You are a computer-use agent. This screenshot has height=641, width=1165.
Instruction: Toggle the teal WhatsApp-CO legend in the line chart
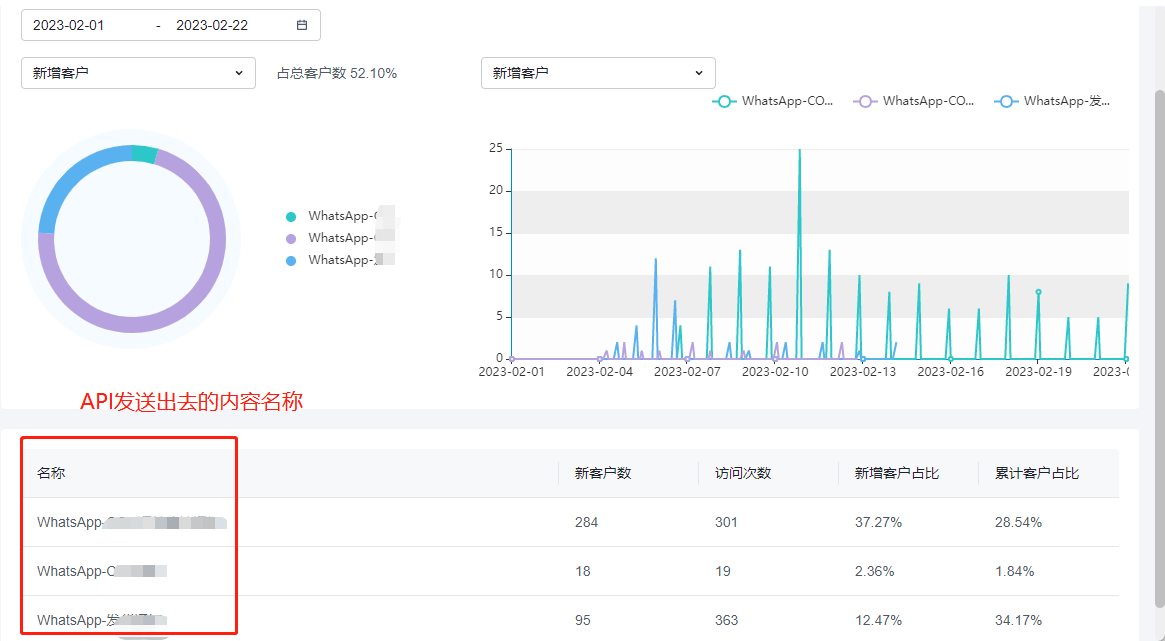click(x=773, y=102)
